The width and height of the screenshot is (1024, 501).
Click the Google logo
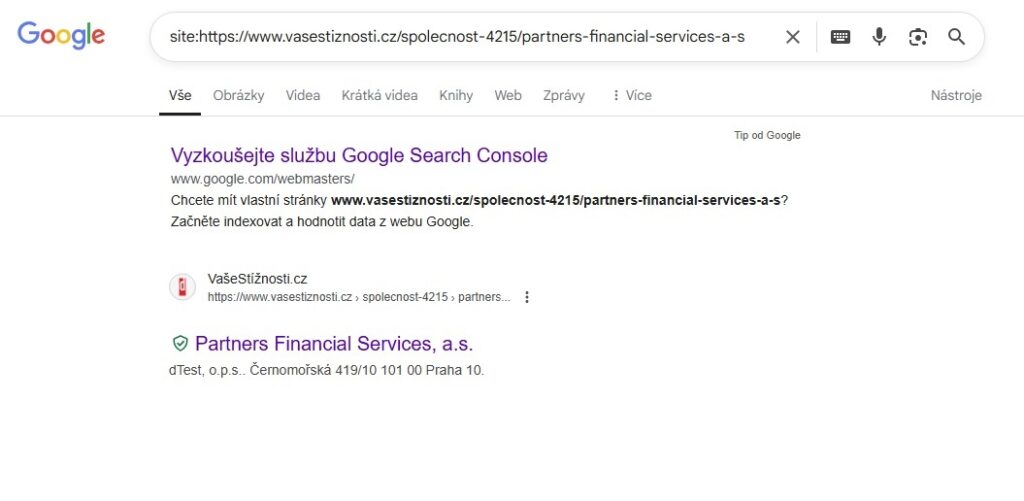[x=61, y=36]
